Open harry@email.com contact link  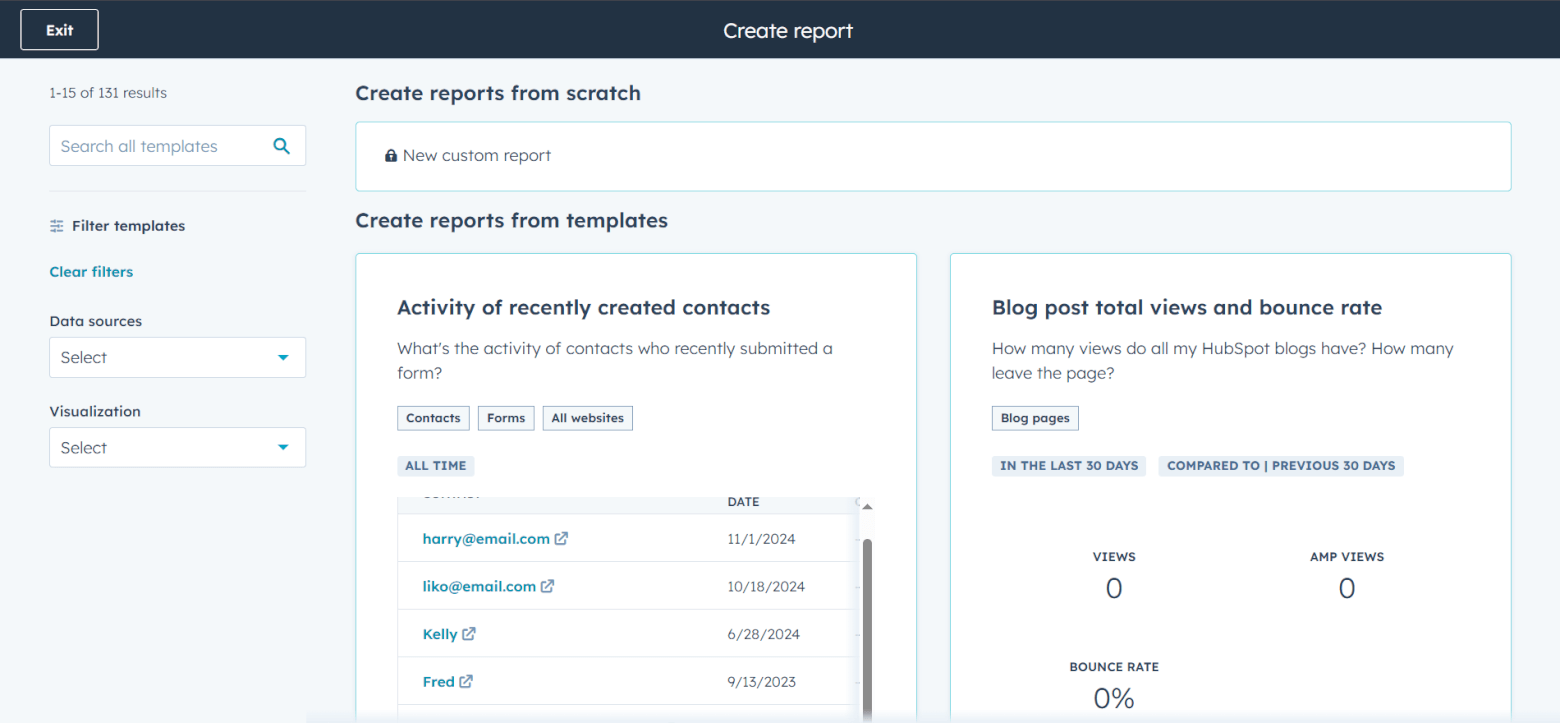(486, 539)
